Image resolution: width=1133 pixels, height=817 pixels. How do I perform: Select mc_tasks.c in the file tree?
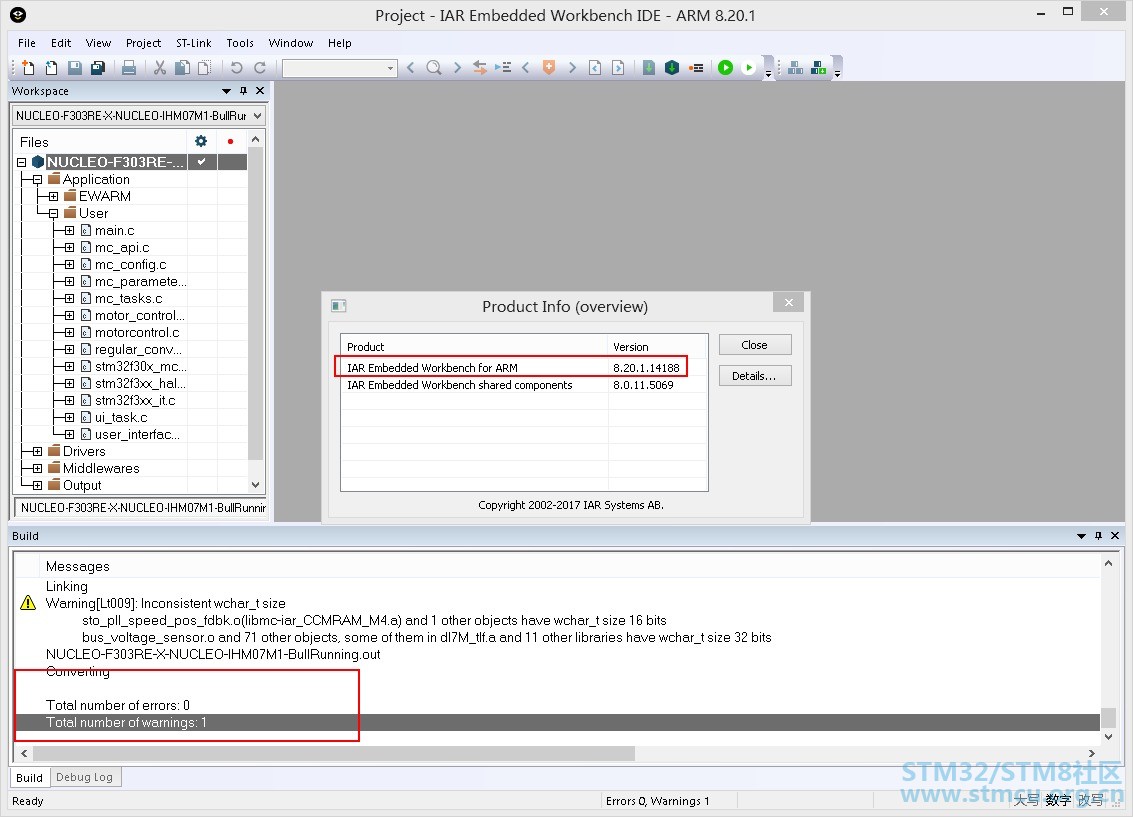click(129, 298)
